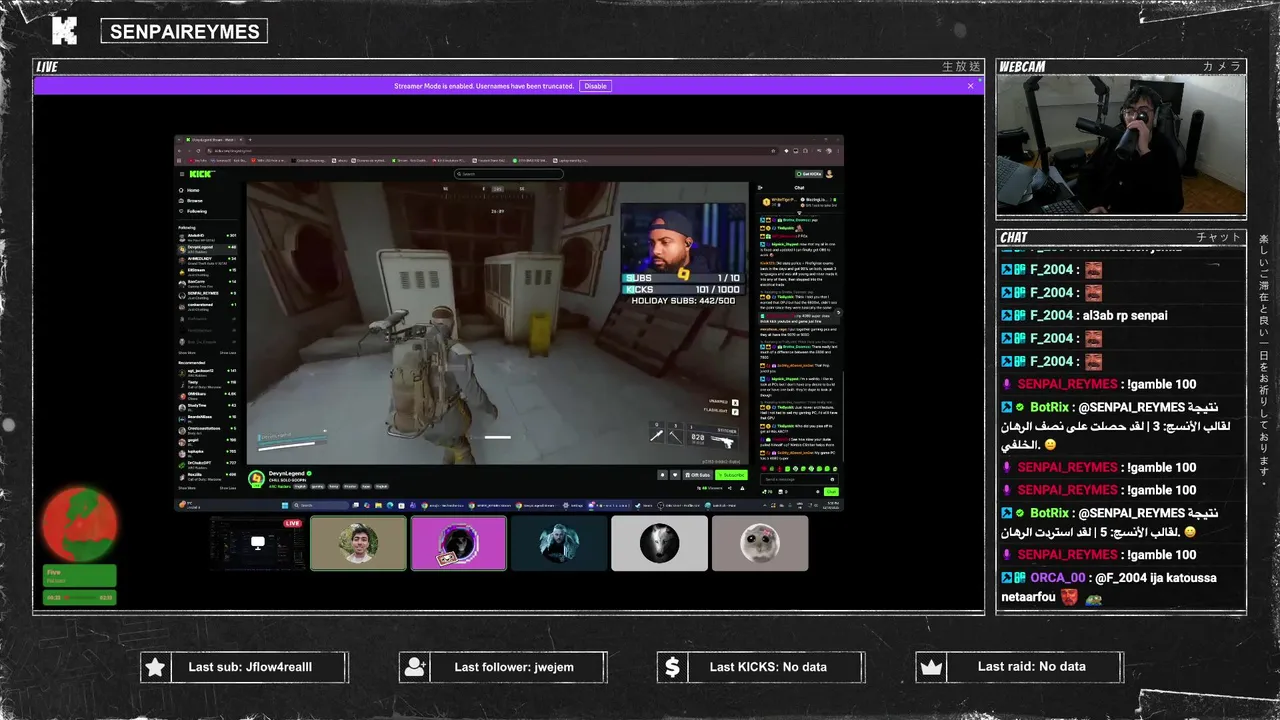Click the Kick hamburger menu icon

182,174
